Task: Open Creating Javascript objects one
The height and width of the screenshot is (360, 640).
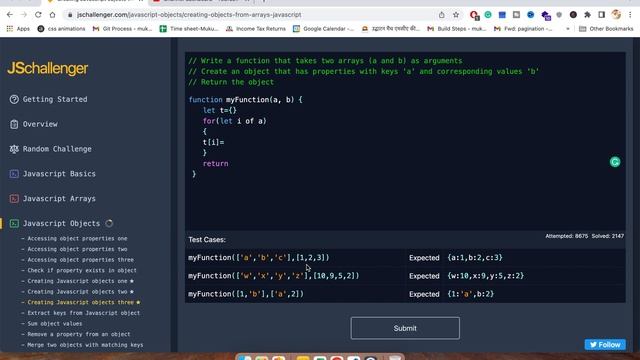Action: 78,281
